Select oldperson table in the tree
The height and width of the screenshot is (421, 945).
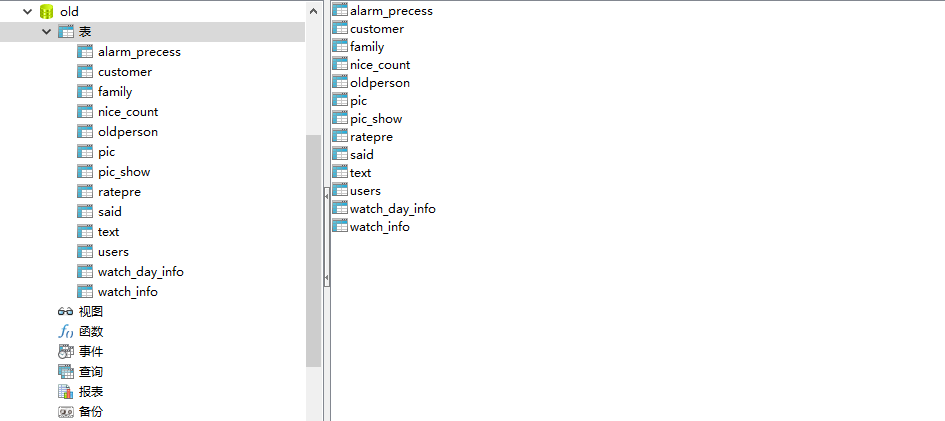coord(128,131)
